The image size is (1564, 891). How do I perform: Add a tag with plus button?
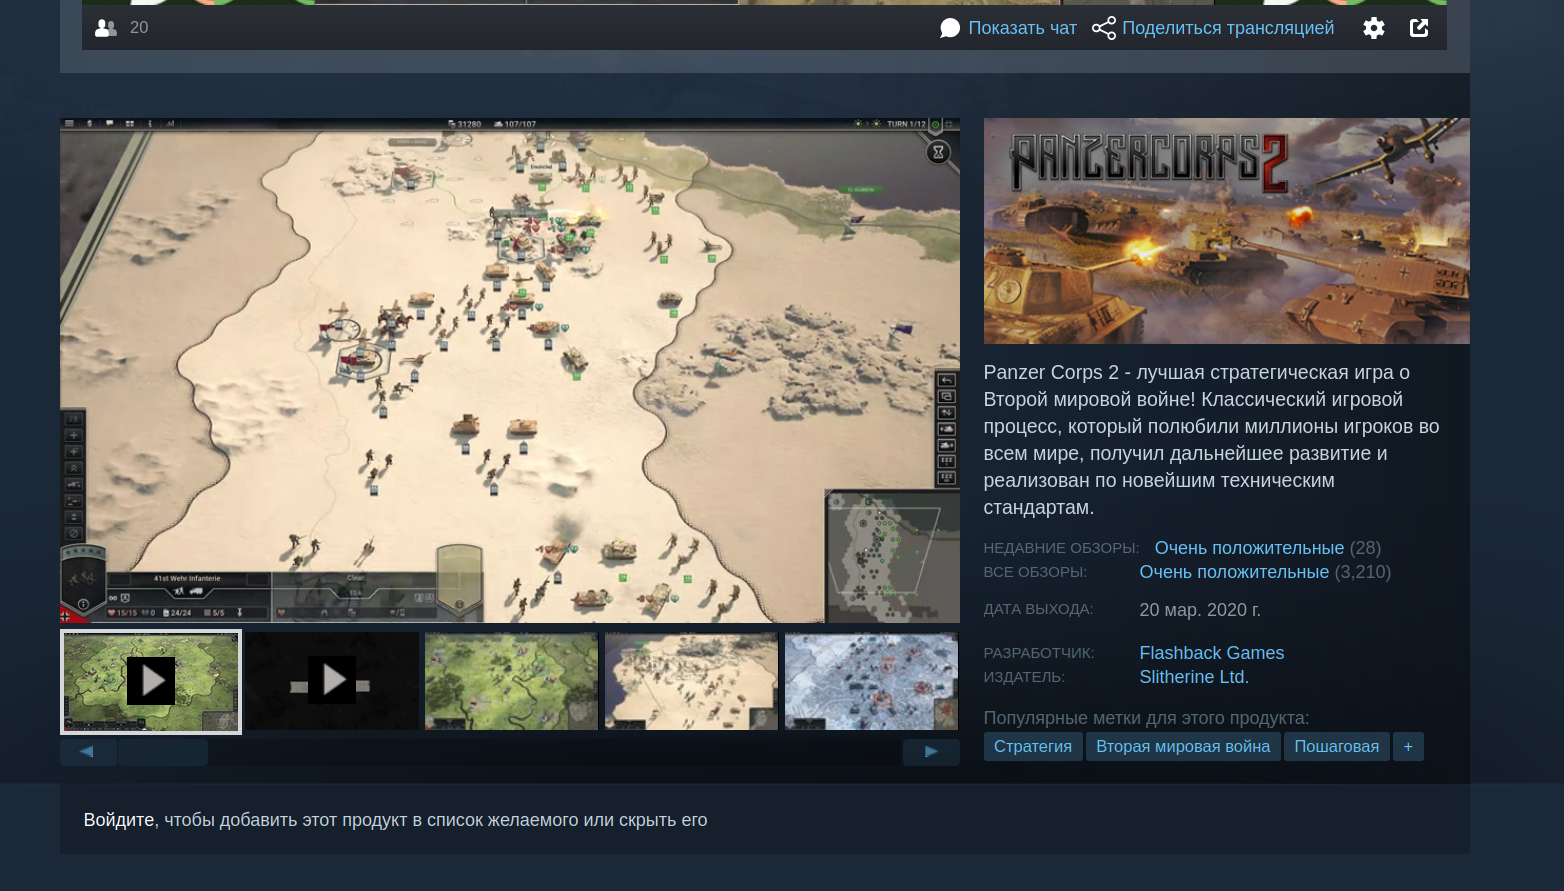click(1408, 747)
